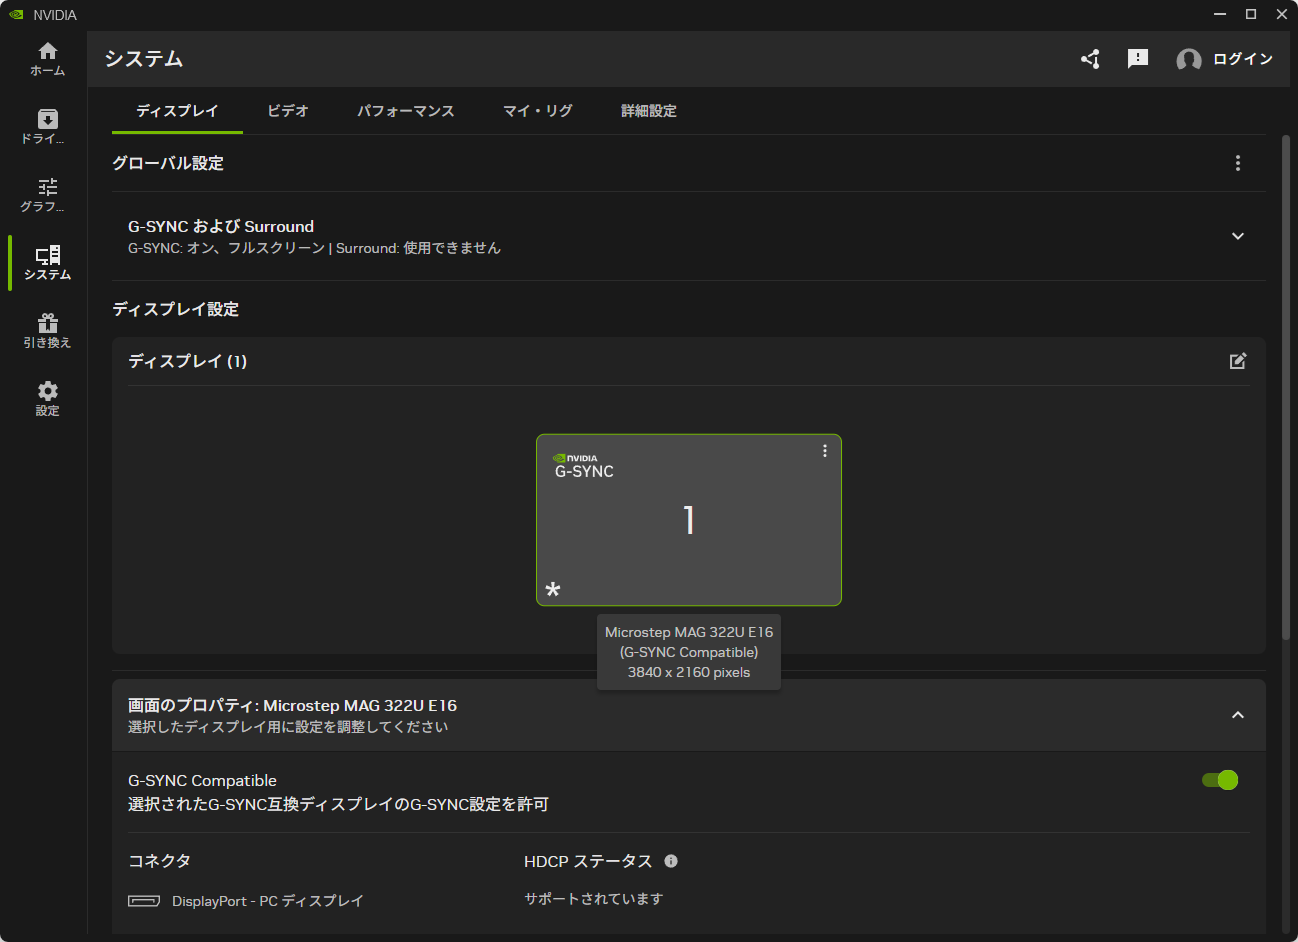
Task: Switch to the 詳細設定 tab
Action: click(x=649, y=111)
